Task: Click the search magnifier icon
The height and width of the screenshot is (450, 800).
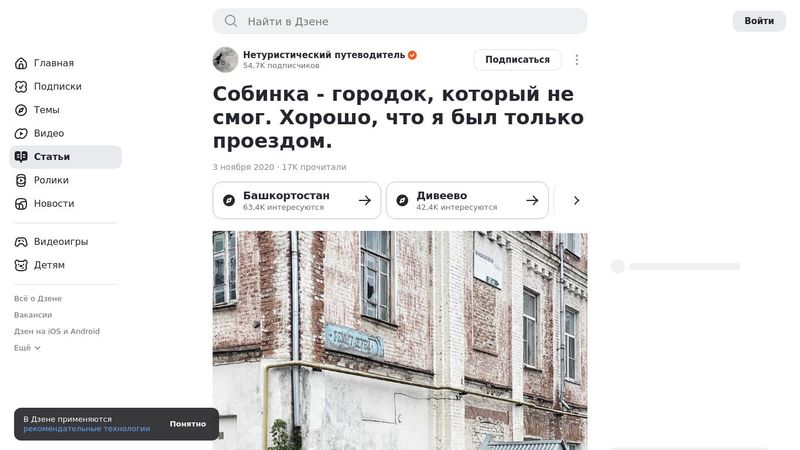Action: [x=231, y=21]
